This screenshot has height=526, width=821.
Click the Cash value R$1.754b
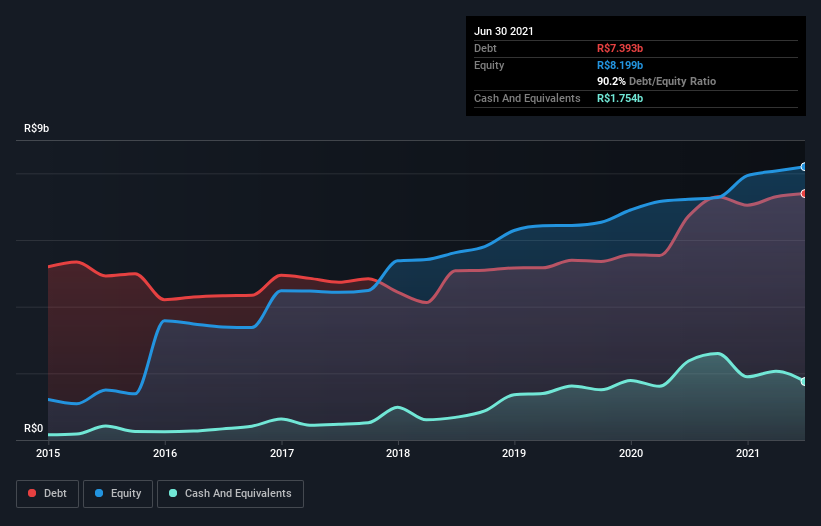pyautogui.click(x=620, y=98)
